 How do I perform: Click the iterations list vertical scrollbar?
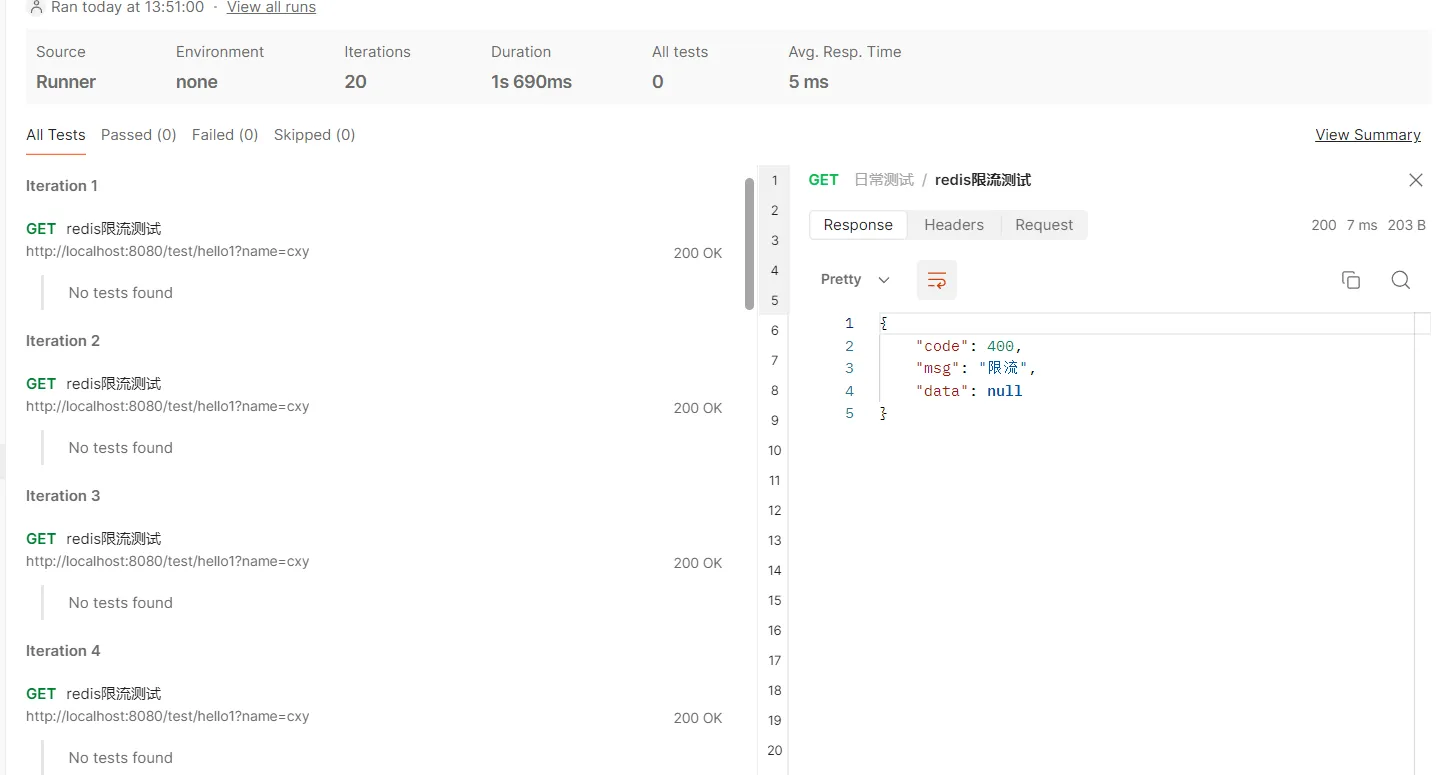coord(749,245)
